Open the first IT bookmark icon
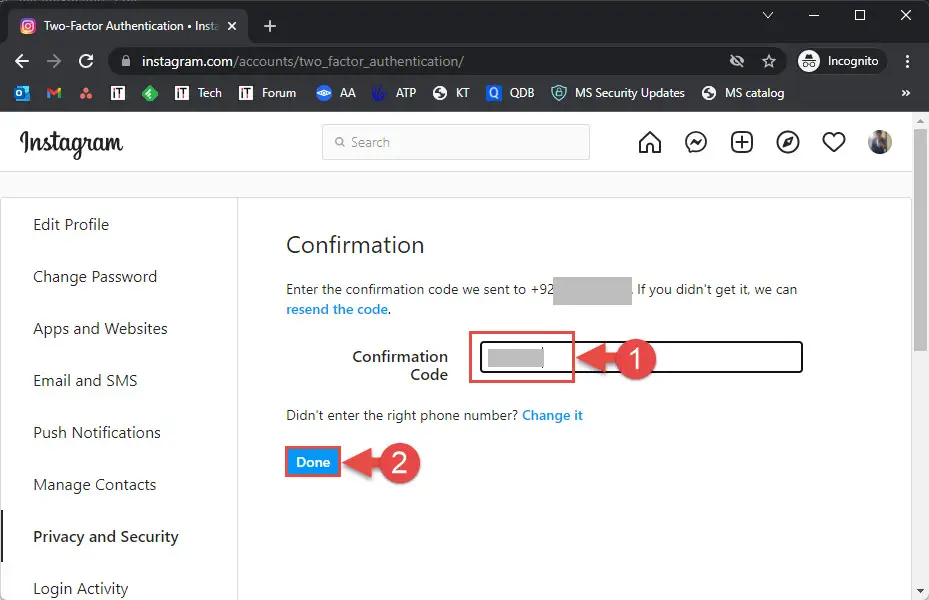Viewport: 929px width, 600px height. click(x=118, y=93)
